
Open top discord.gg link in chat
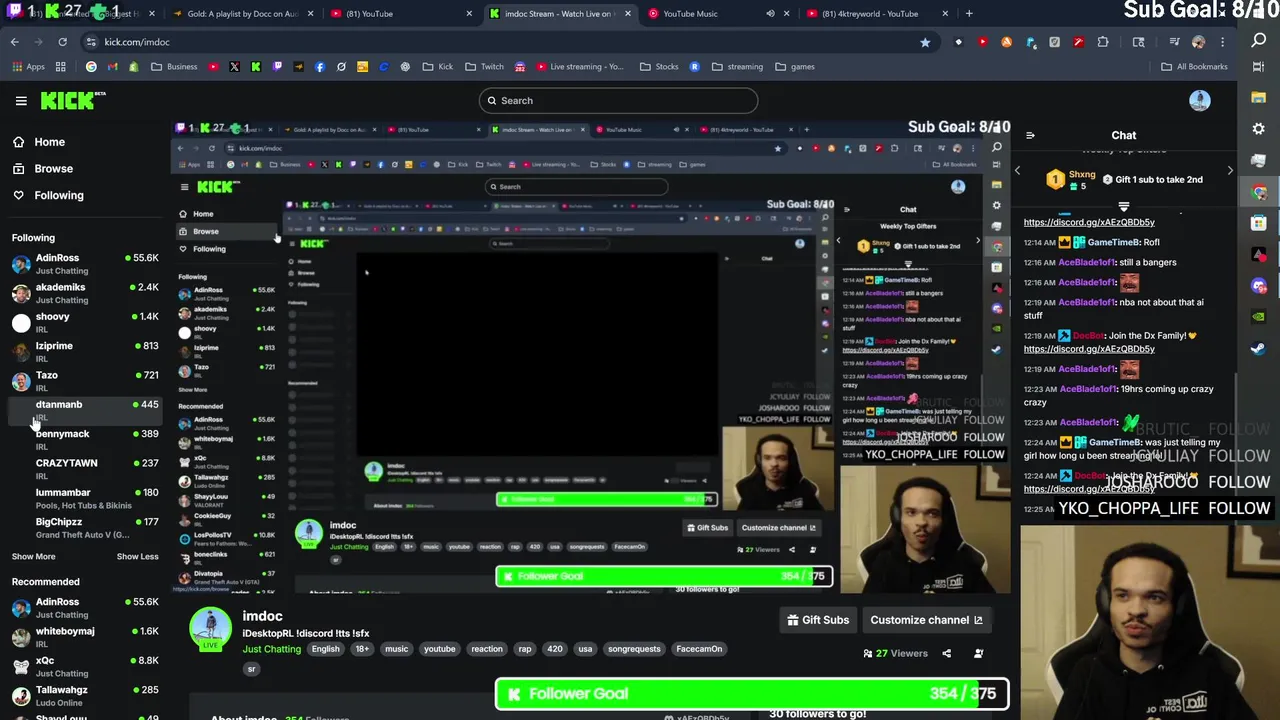[x=1089, y=222]
